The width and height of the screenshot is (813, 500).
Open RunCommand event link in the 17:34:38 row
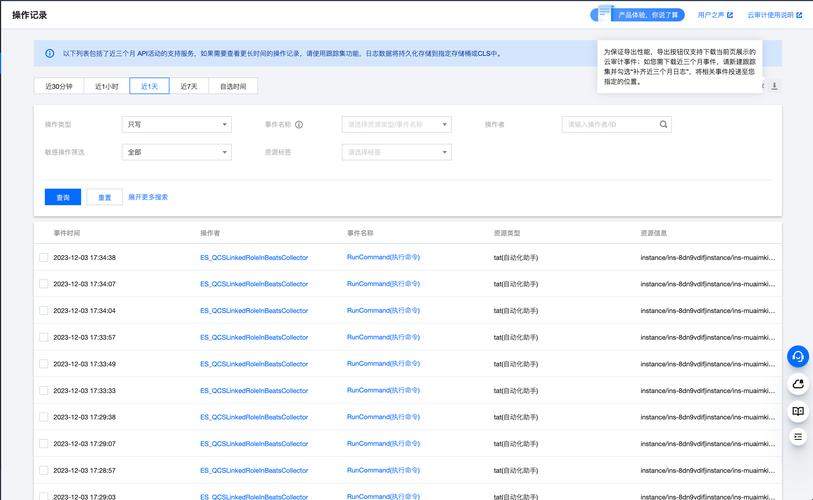pos(383,257)
